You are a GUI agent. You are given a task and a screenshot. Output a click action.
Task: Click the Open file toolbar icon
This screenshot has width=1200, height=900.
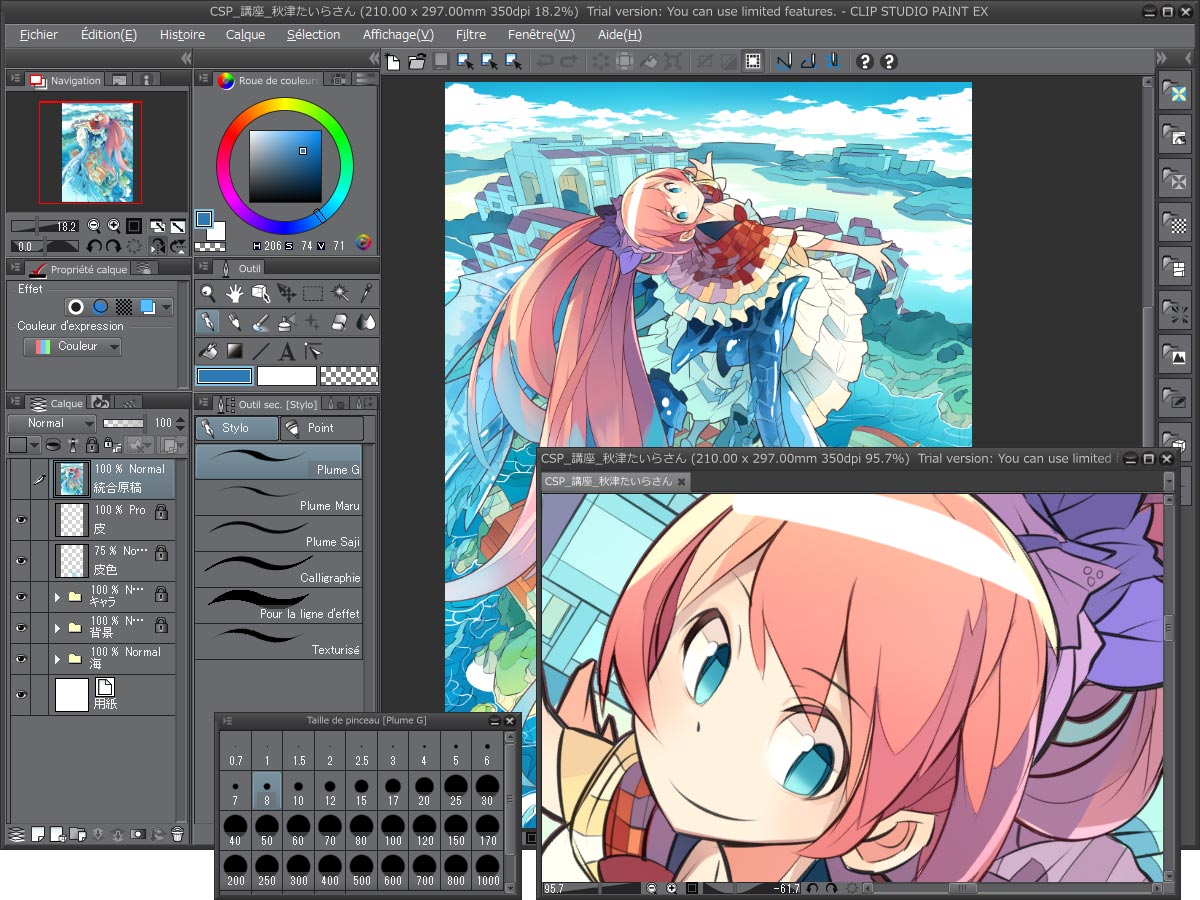point(418,62)
